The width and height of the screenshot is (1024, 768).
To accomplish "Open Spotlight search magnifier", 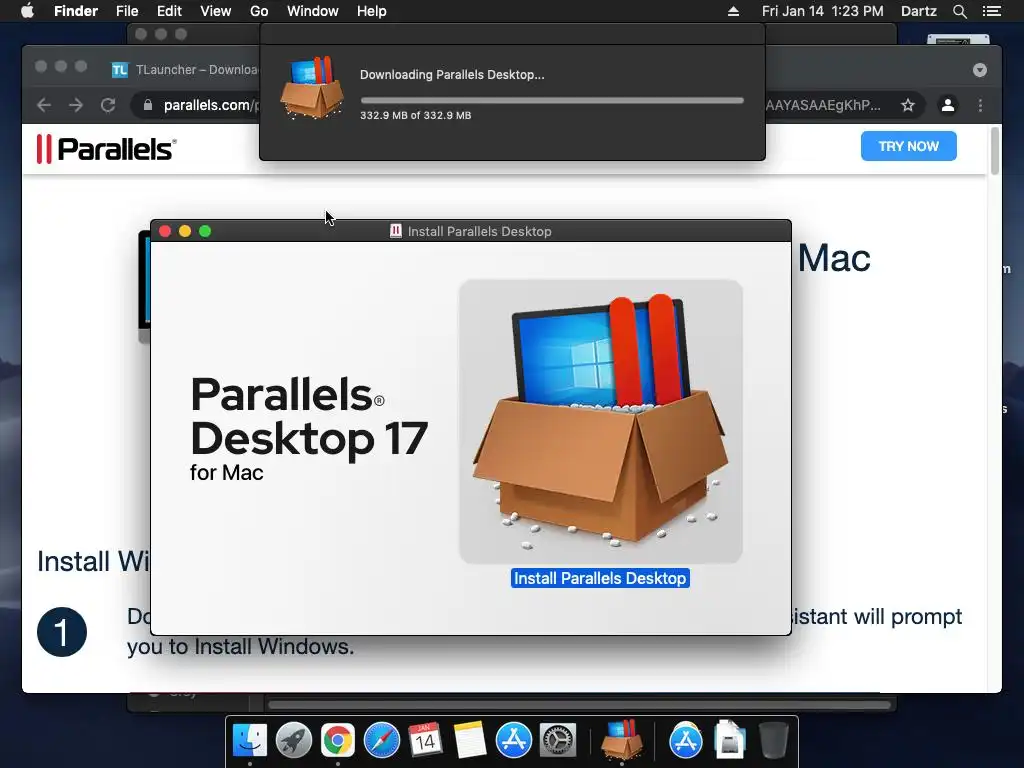I will [959, 11].
